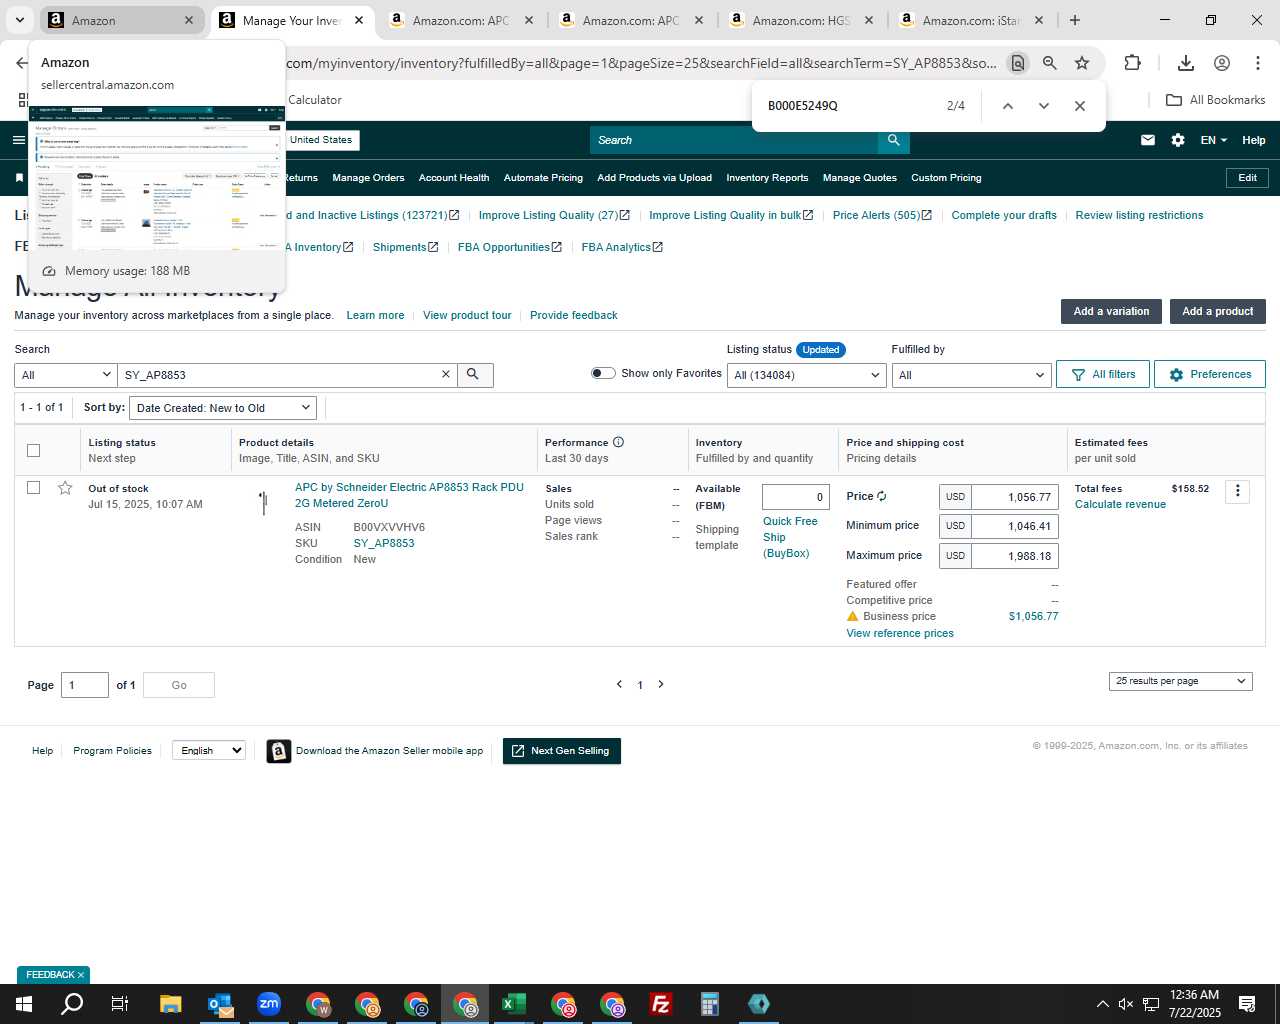Open the Sort by Date Created dropdown
1280x1024 pixels.
tap(223, 408)
